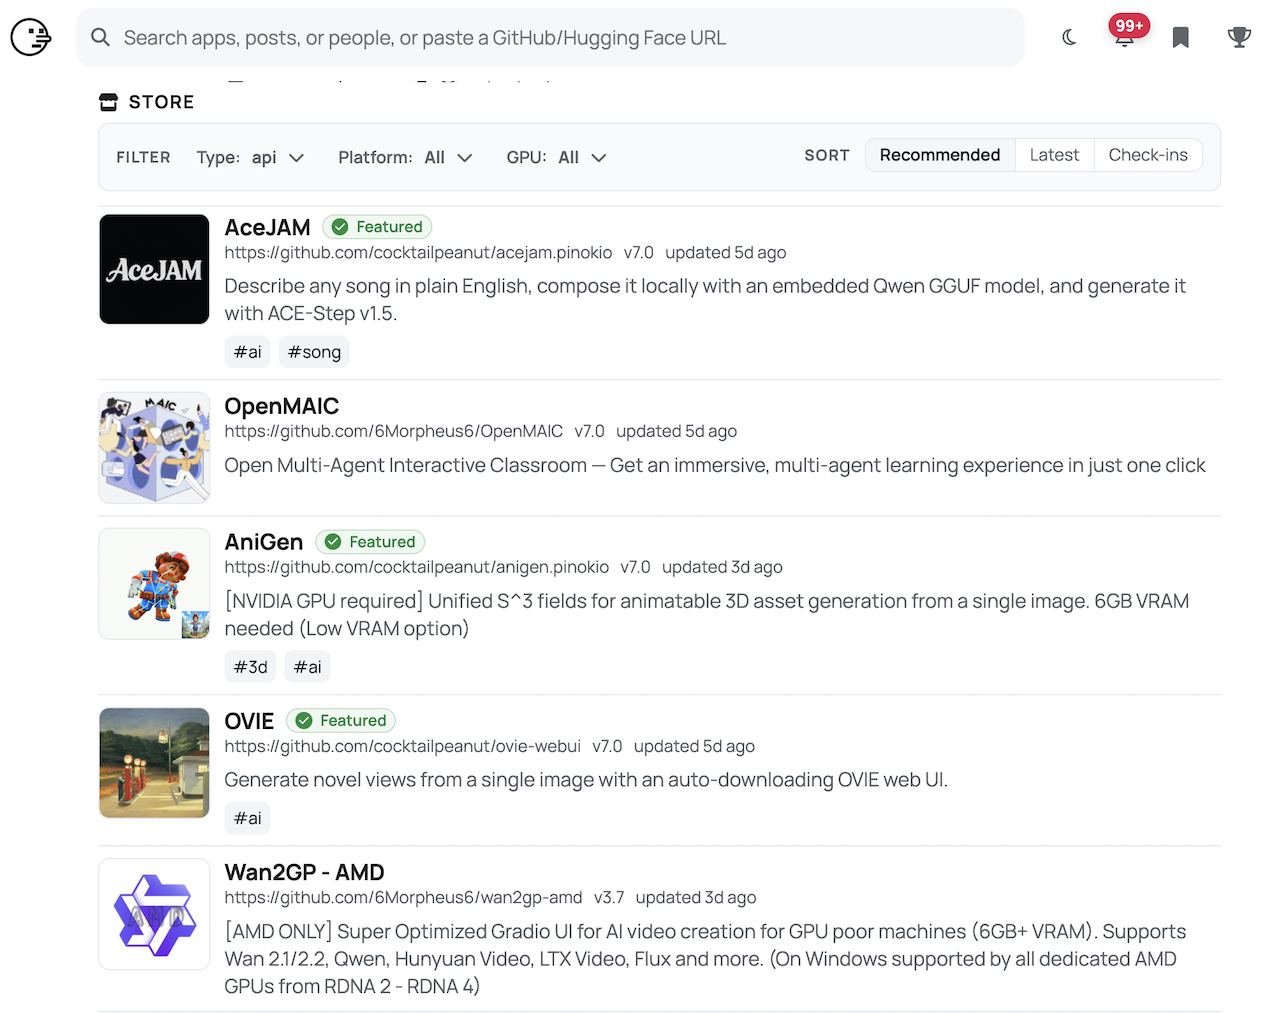Open the OVIE painting thumbnail
1280x1013 pixels.
click(154, 763)
